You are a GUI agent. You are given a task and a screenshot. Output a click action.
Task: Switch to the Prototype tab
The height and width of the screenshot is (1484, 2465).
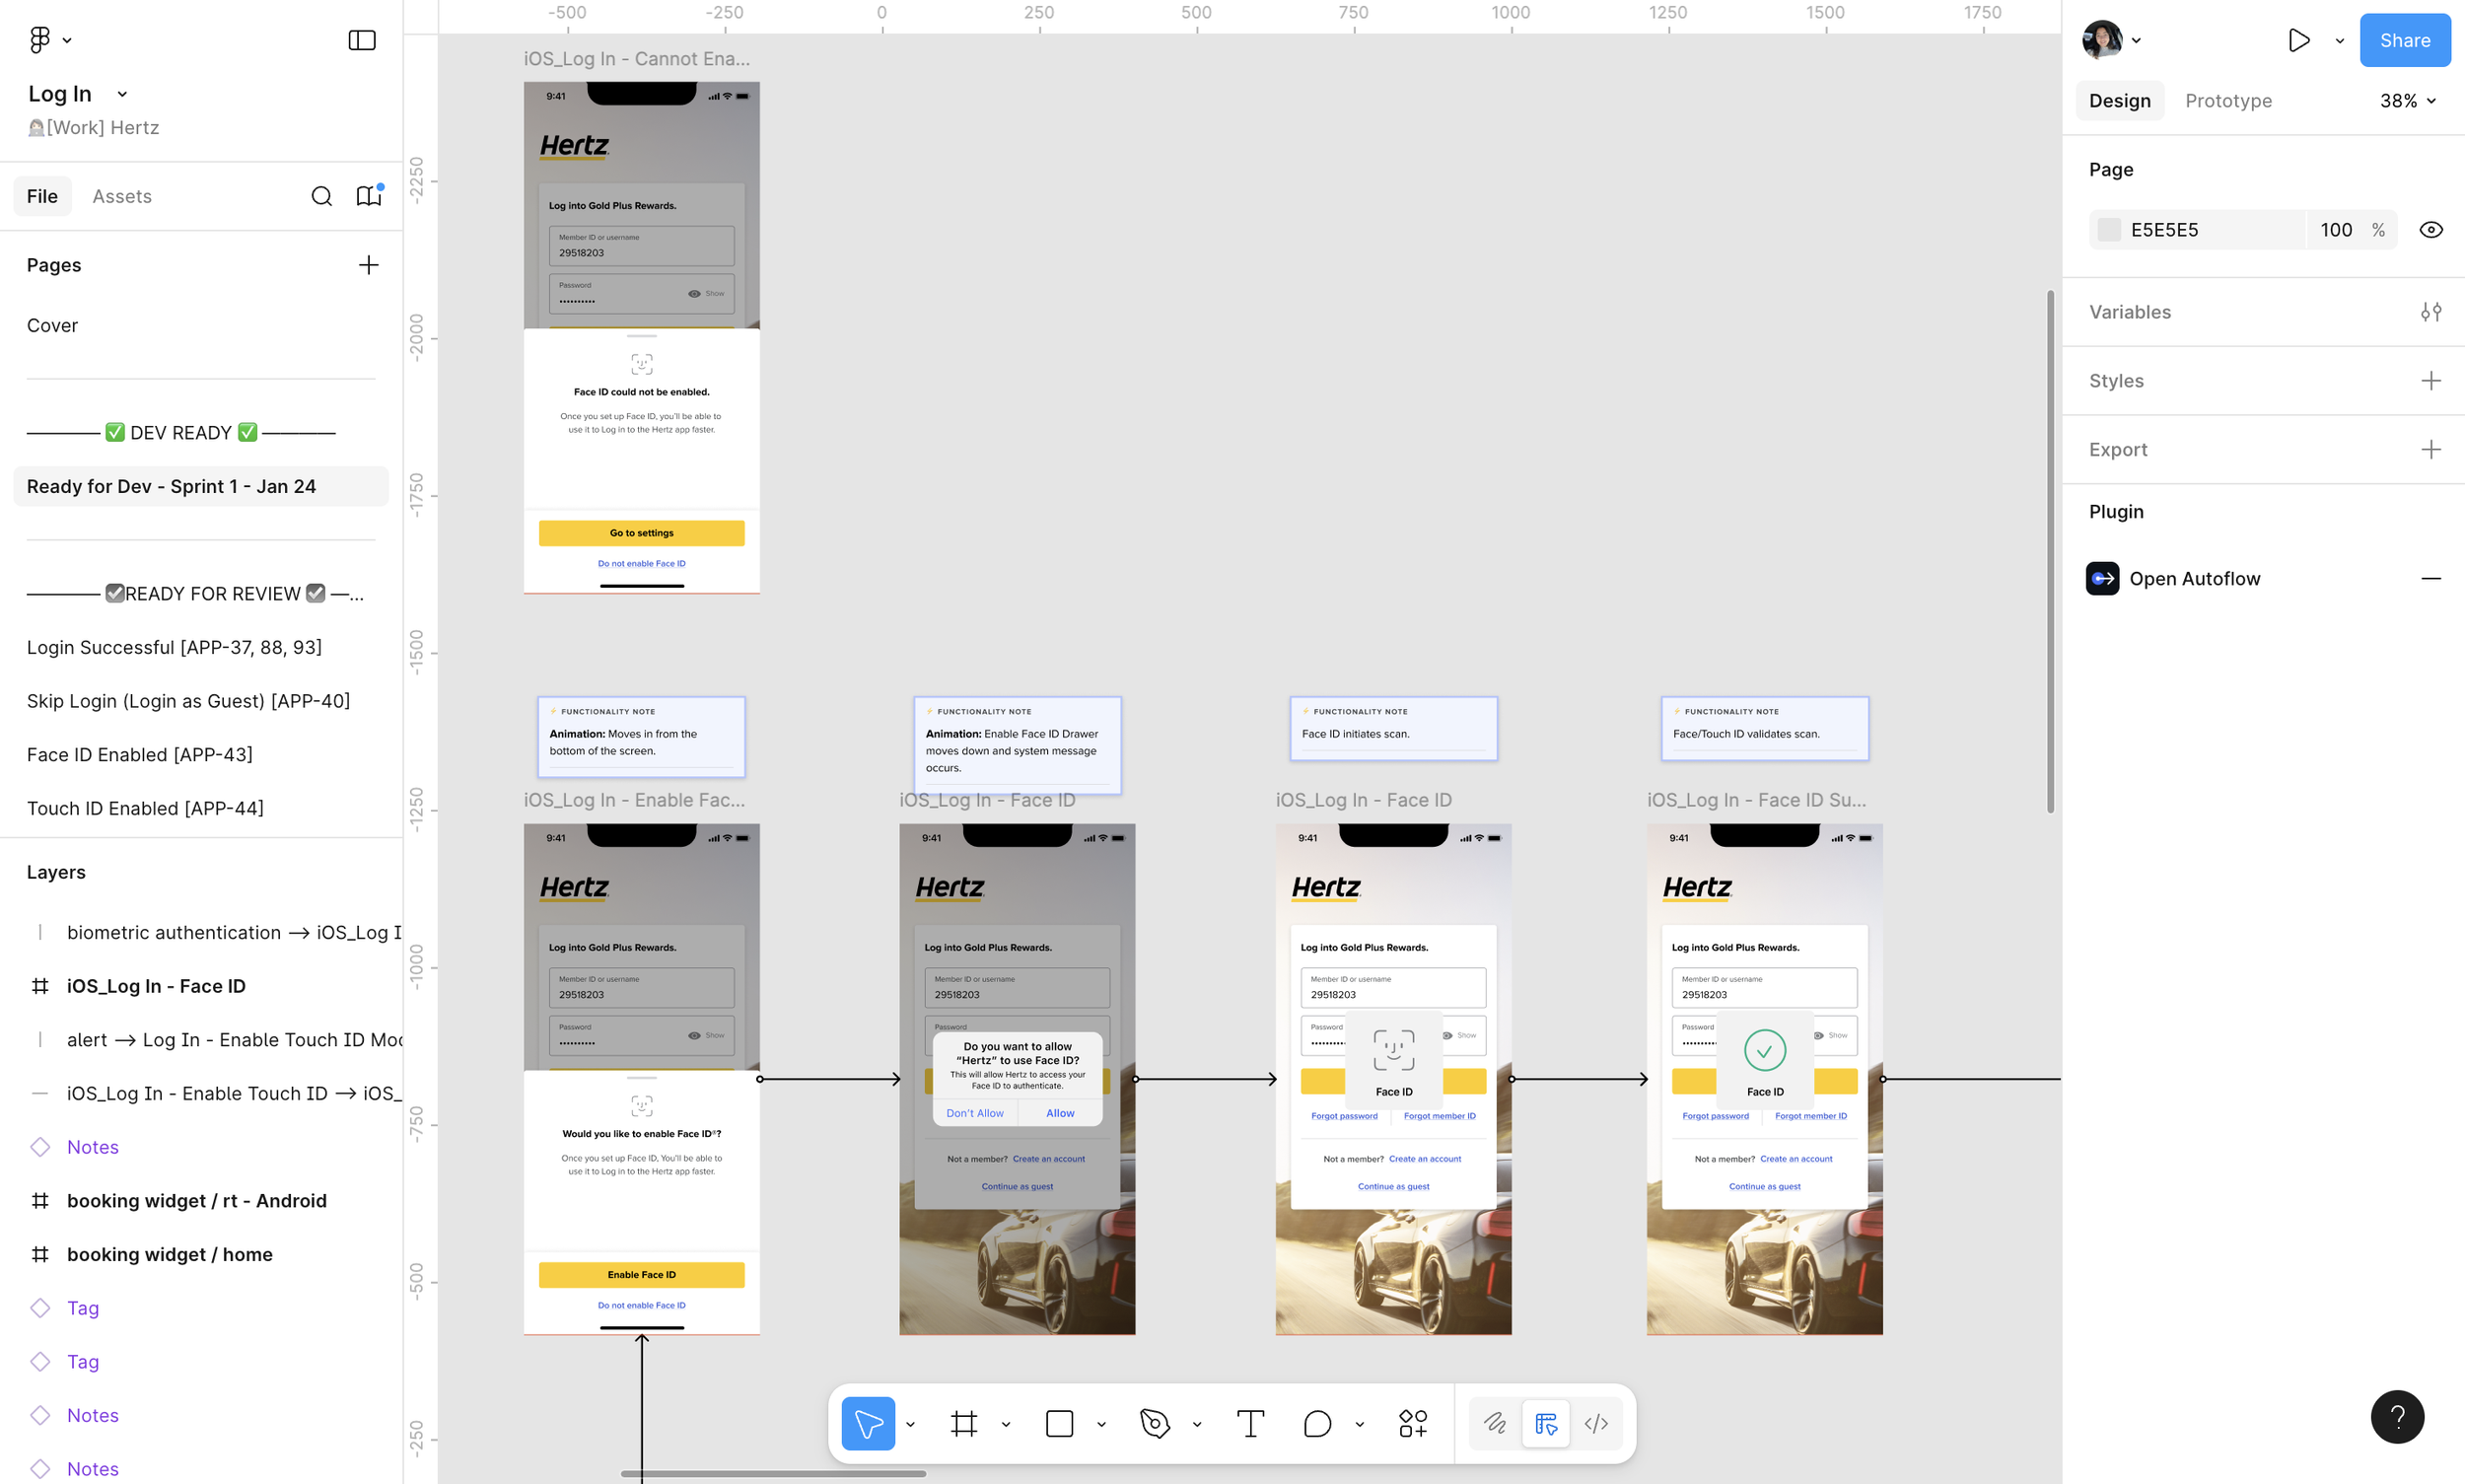click(2227, 101)
